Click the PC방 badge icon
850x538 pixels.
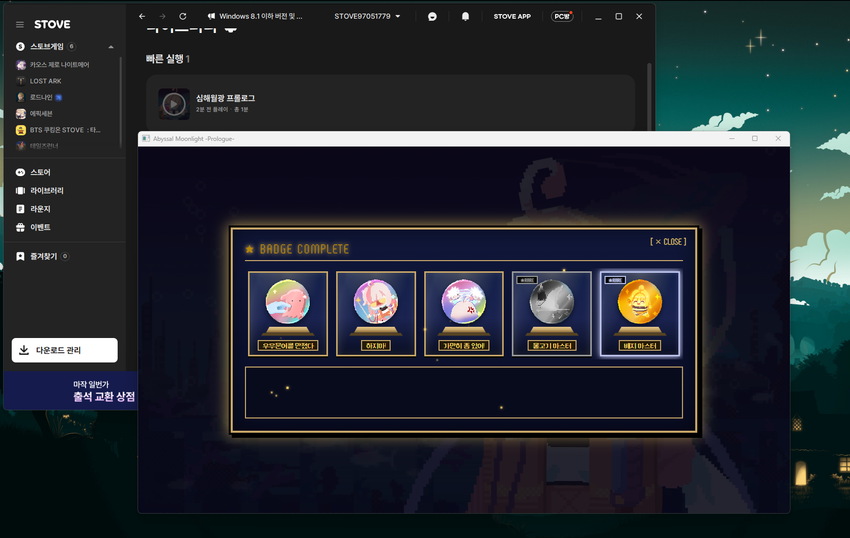562,16
